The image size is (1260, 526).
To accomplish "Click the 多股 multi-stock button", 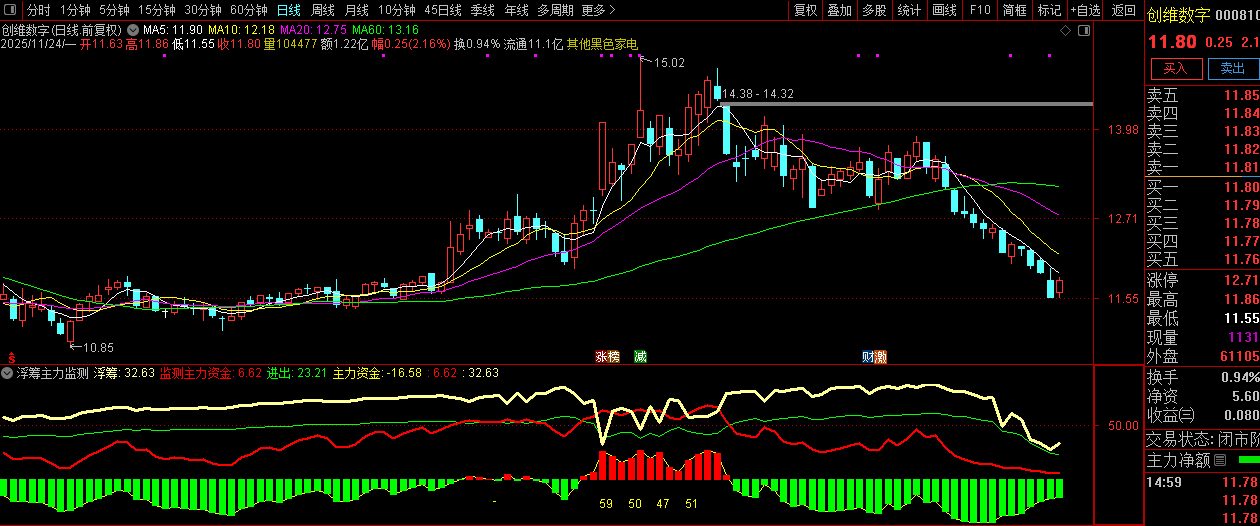I will 874,10.
